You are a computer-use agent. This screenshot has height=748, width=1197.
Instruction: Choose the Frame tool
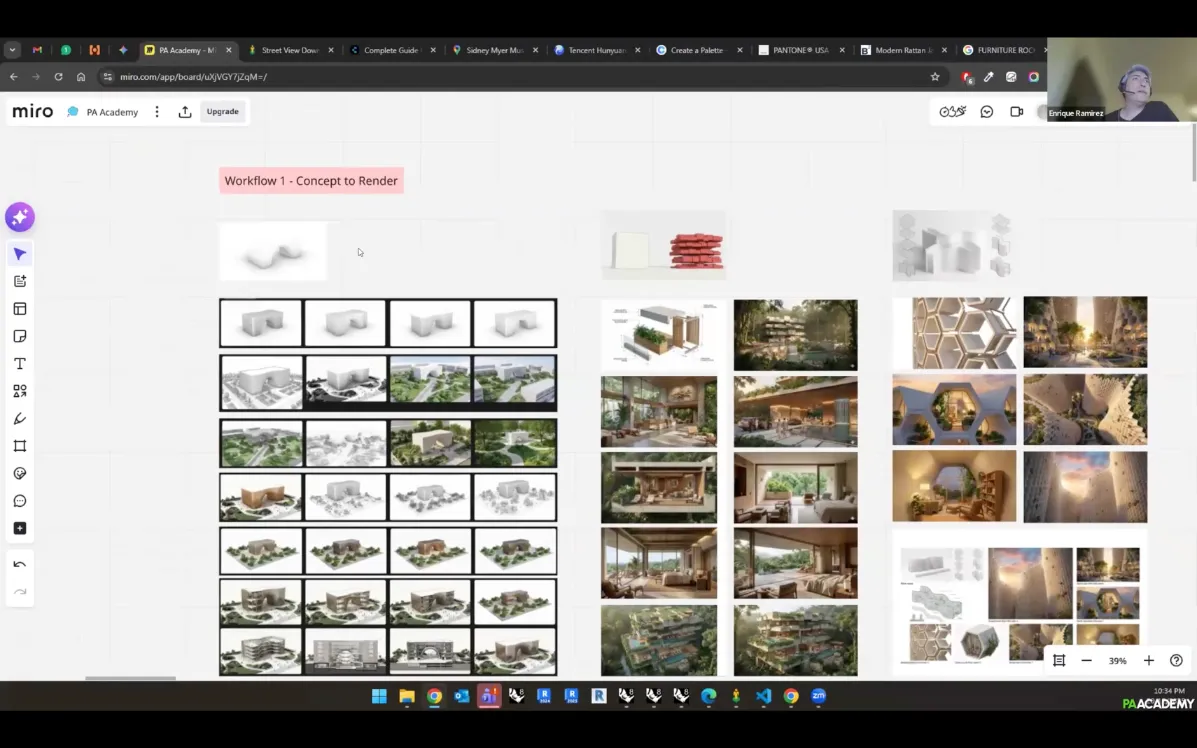pos(20,446)
